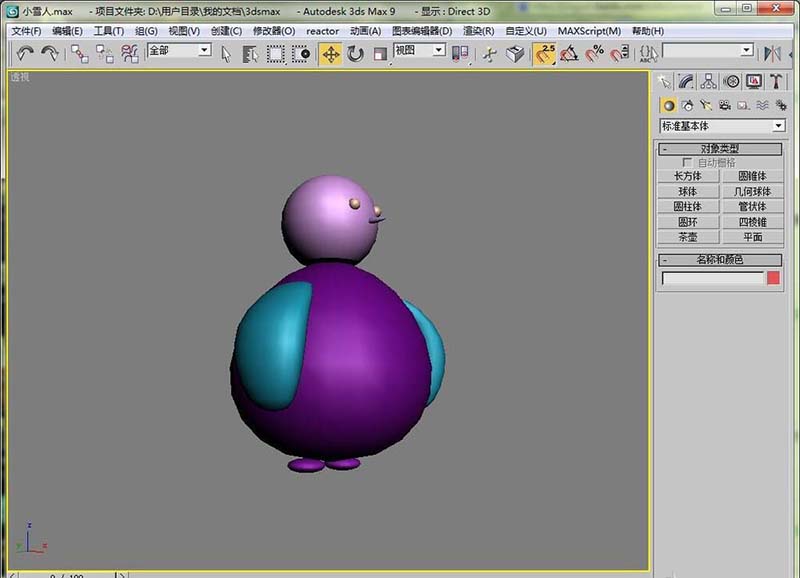Click the Shapes category icon
The height and width of the screenshot is (578, 800).
point(688,105)
